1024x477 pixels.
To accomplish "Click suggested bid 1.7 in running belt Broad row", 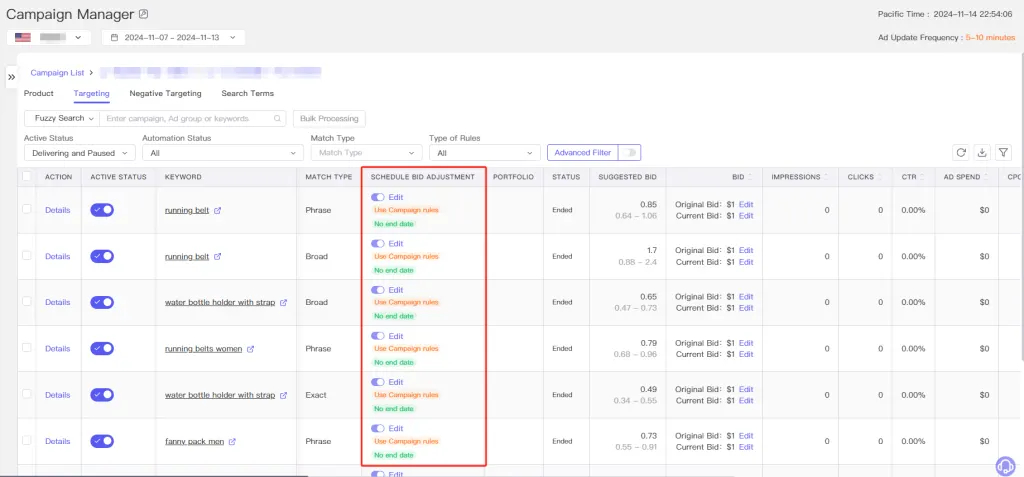I will click(x=652, y=251).
